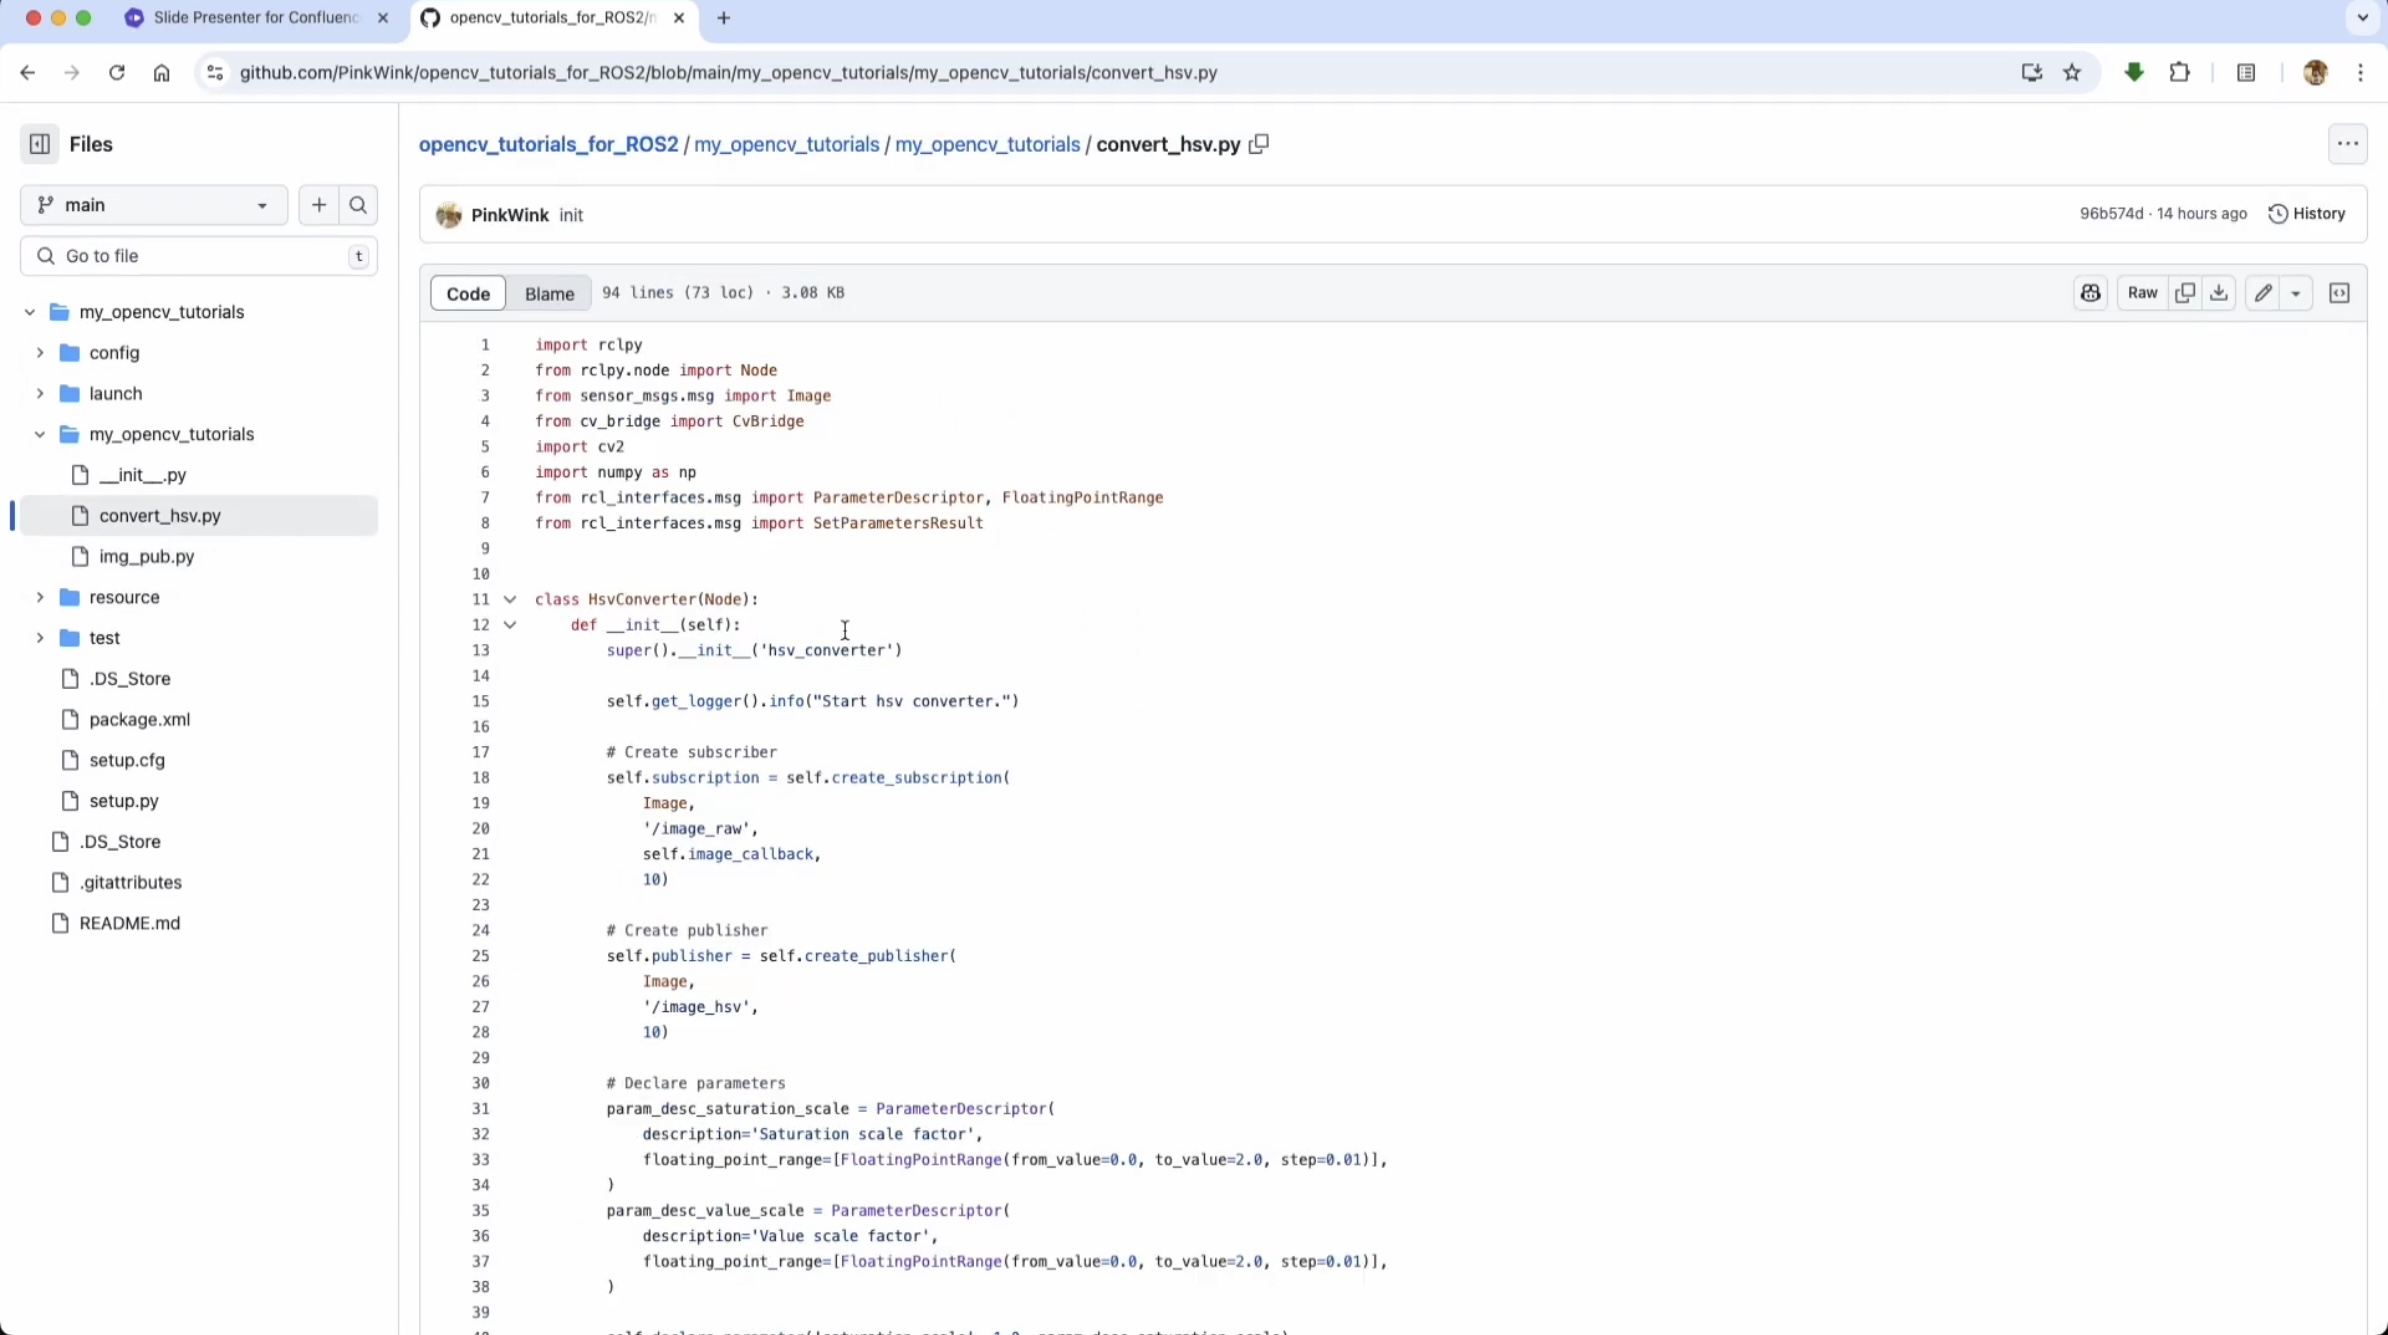Copy raw file contents icon
The height and width of the screenshot is (1335, 2388).
2185,293
